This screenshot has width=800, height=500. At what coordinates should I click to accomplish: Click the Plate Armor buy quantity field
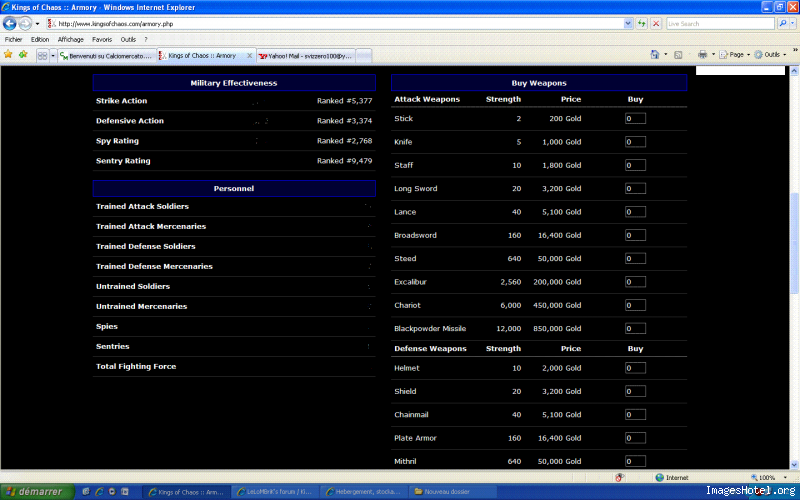[635, 438]
